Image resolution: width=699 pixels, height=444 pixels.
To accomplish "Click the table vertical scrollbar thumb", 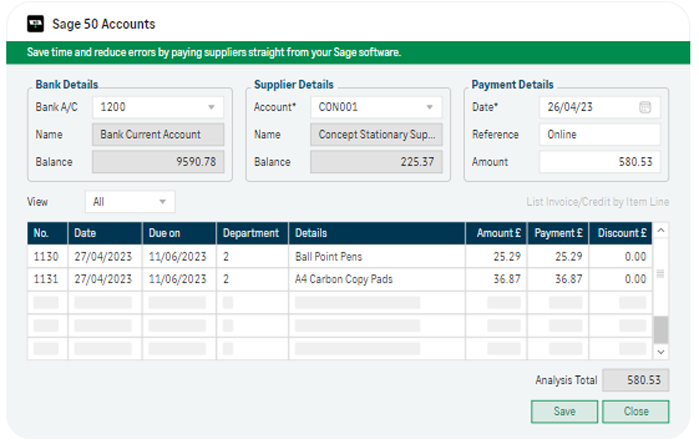I will (661, 329).
